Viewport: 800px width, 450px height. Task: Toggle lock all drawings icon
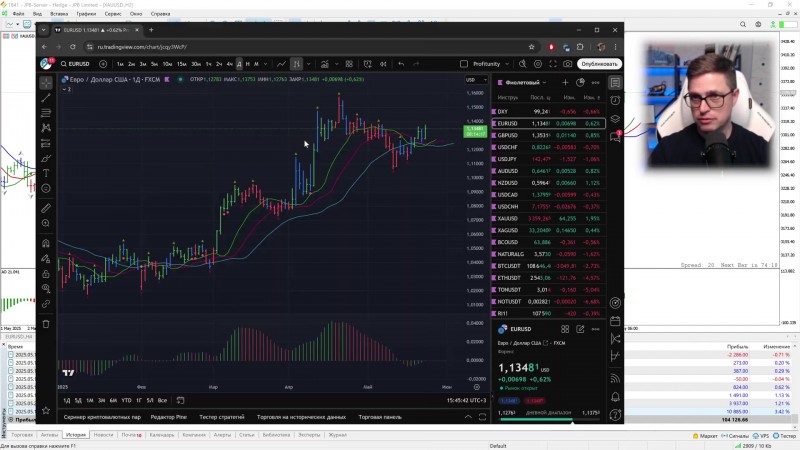46,273
